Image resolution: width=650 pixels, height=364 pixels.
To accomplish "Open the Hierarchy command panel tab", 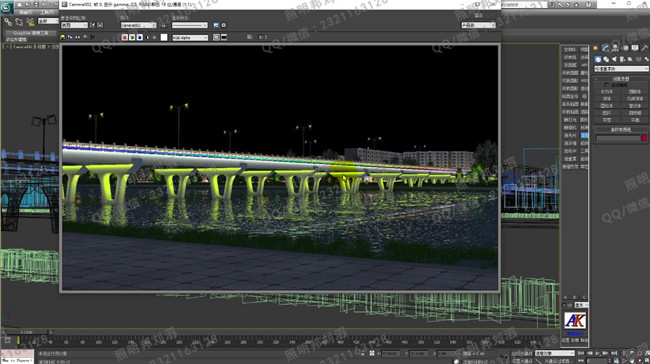I will [x=616, y=49].
